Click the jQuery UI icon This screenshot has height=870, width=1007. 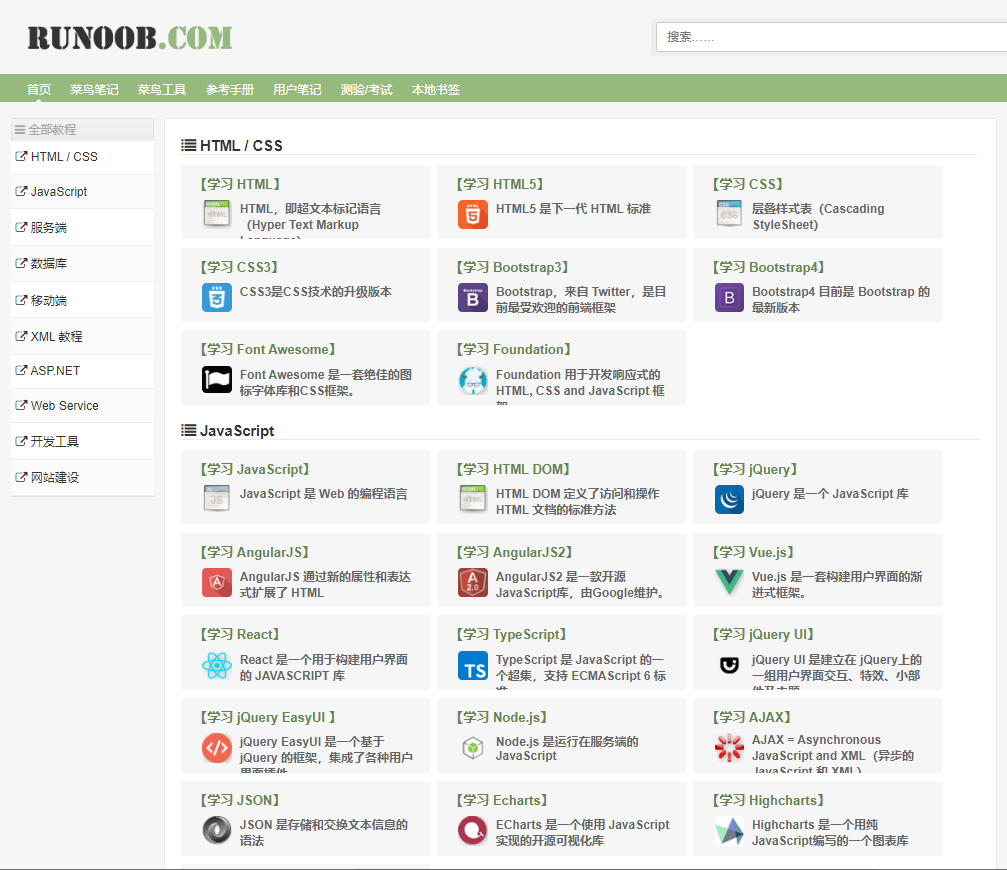729,665
